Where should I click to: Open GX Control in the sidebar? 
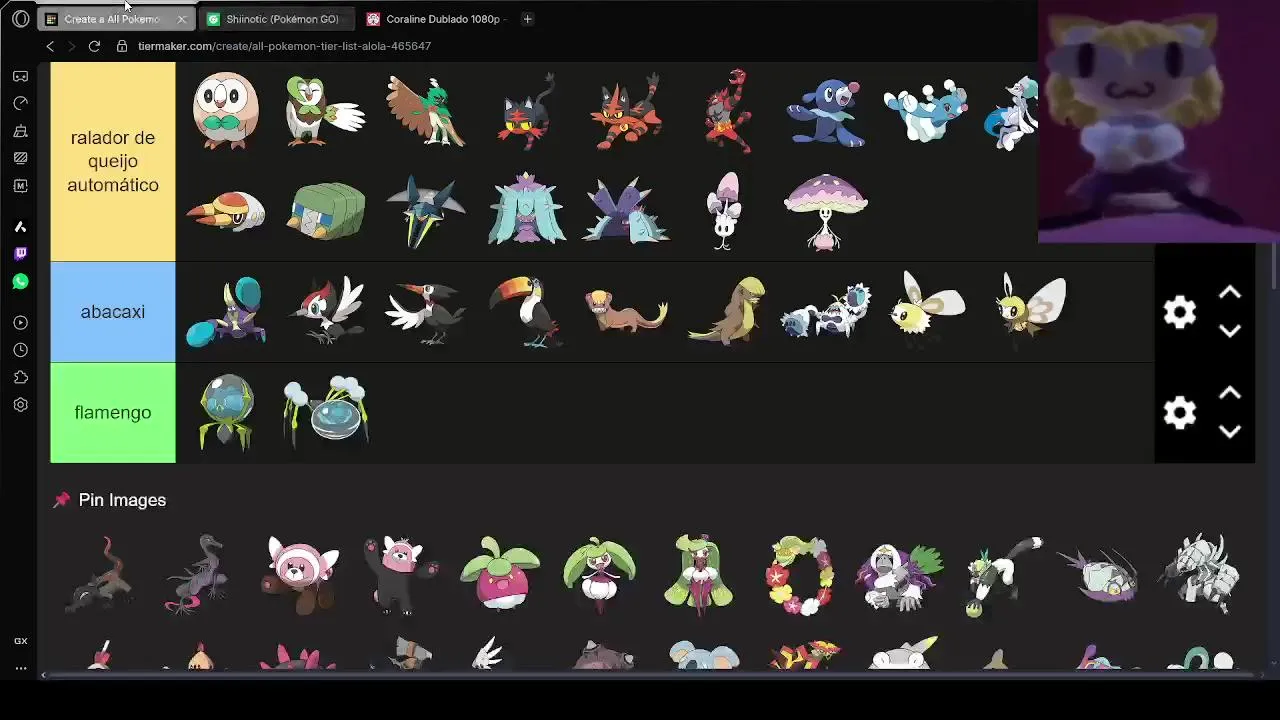[x=20, y=76]
